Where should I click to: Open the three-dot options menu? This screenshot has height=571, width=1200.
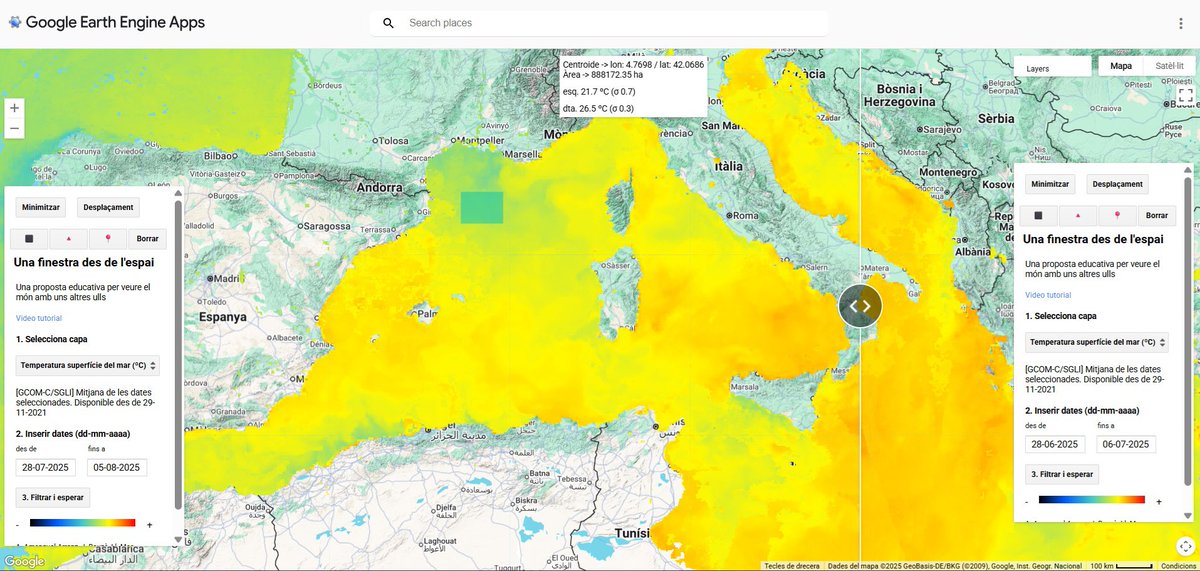pos(1180,23)
